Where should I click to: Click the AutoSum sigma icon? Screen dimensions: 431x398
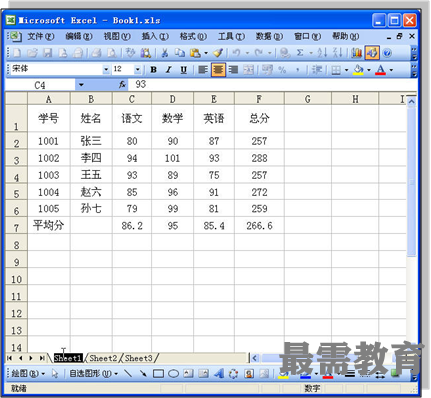300,53
